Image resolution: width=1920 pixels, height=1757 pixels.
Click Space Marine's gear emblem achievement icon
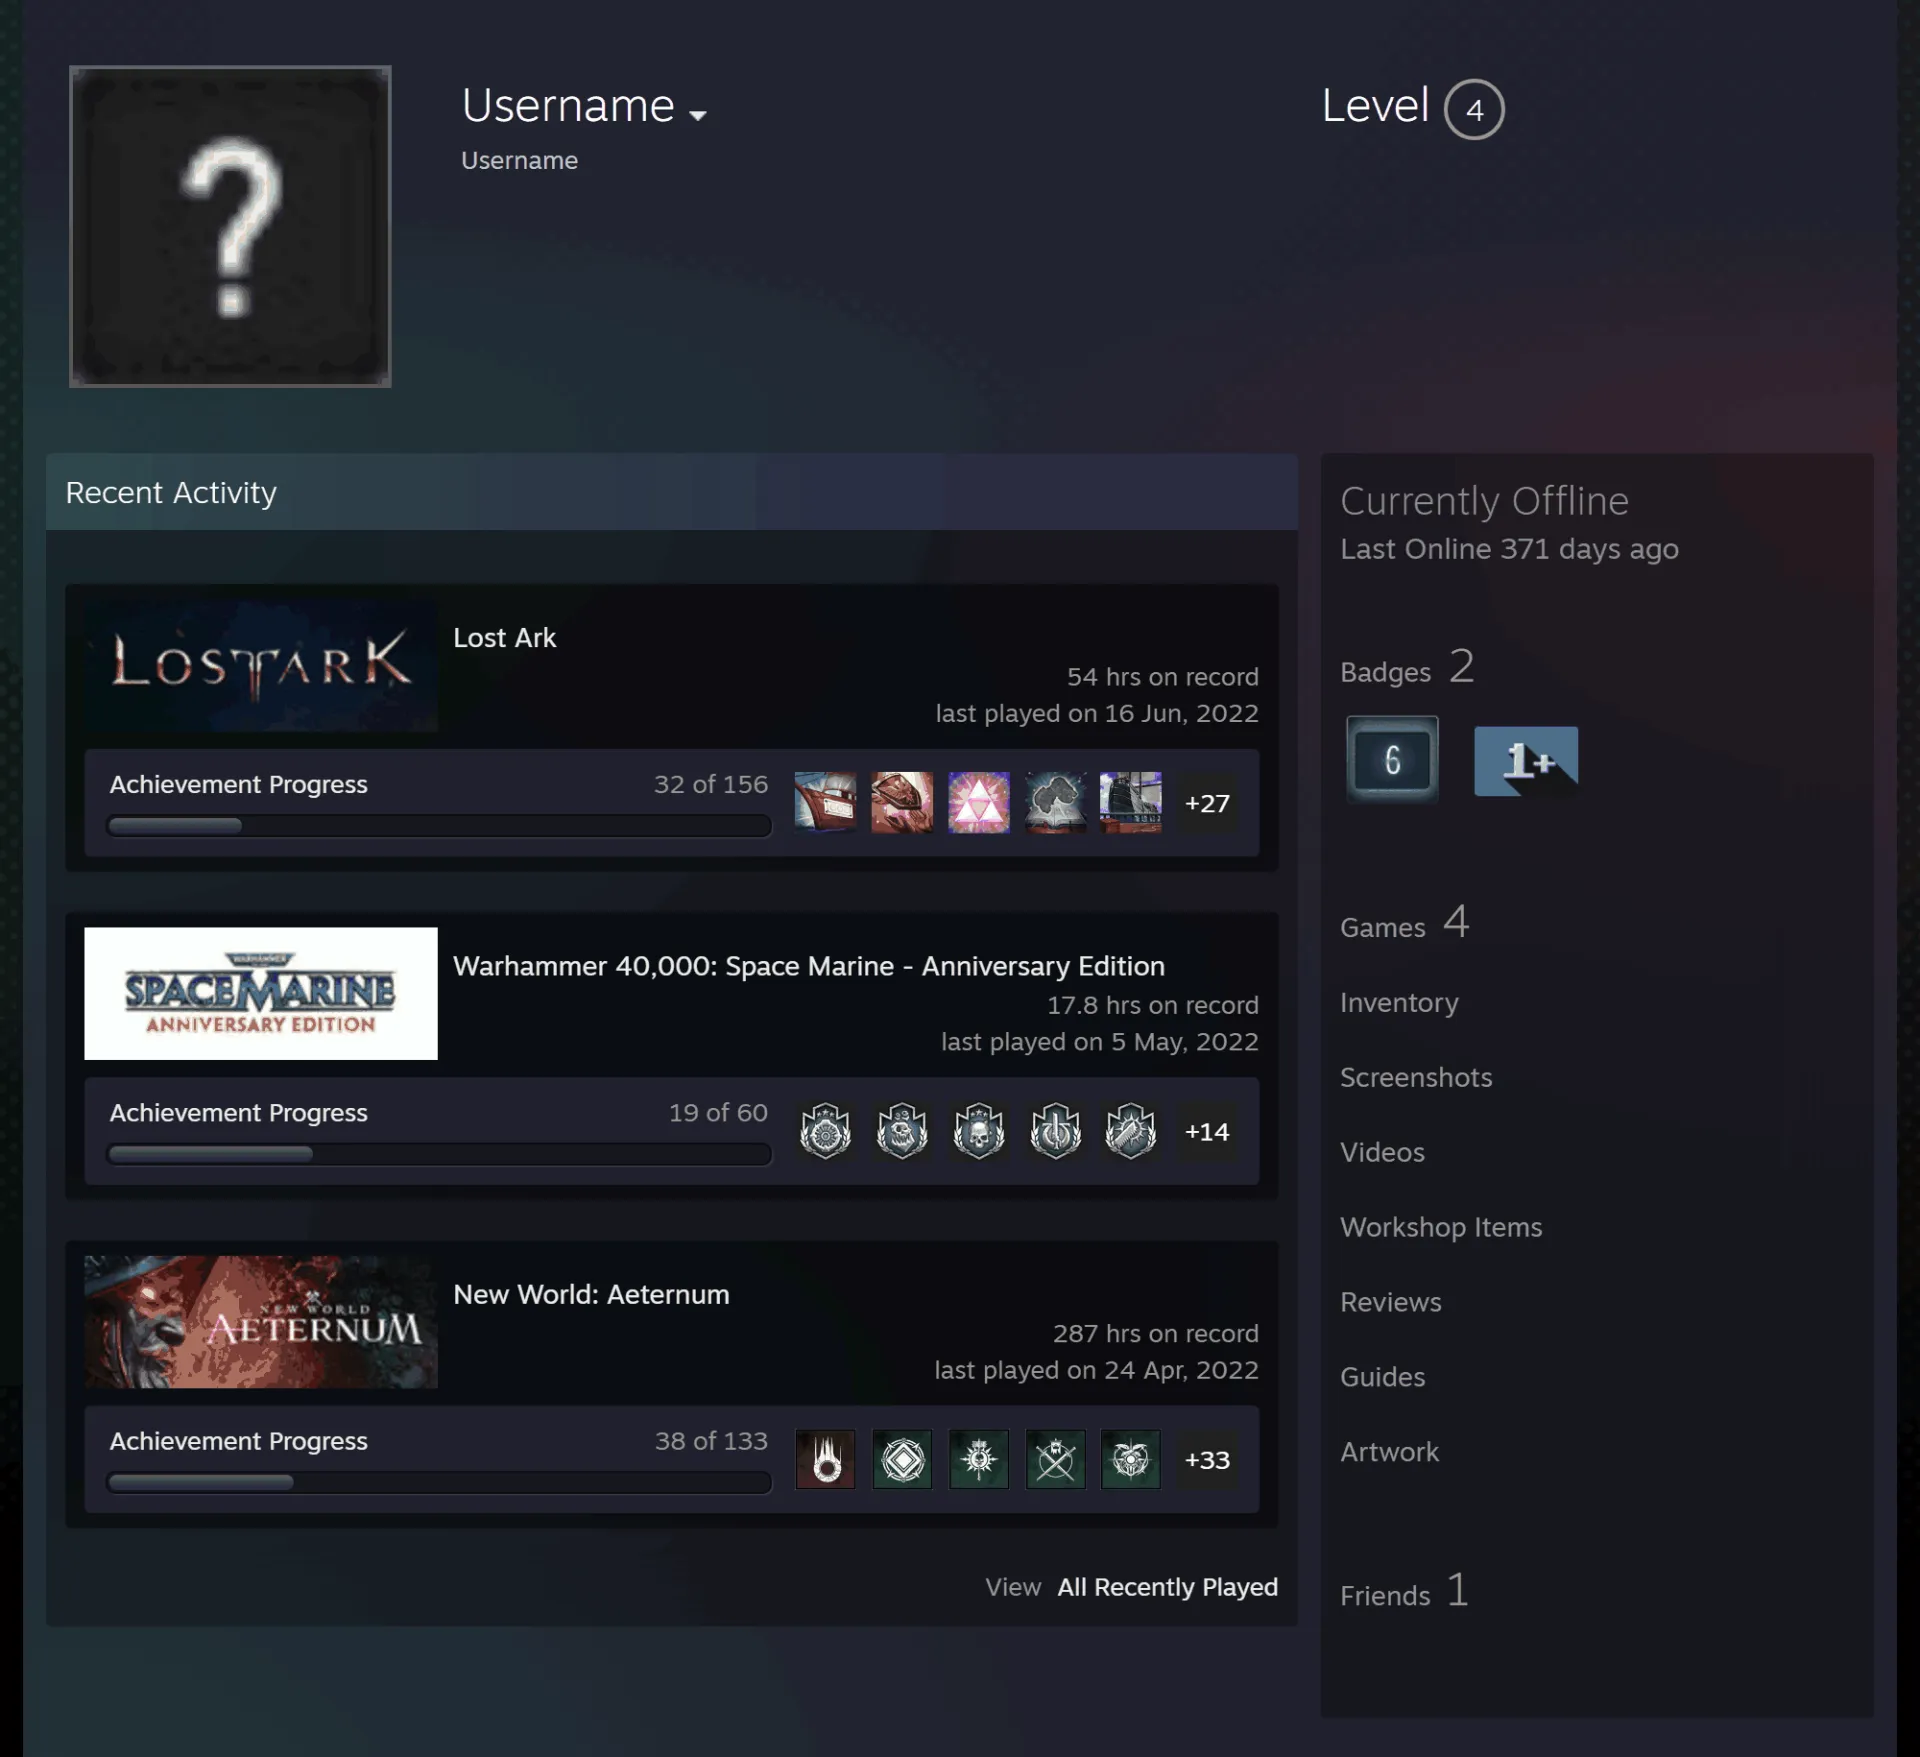(825, 1131)
